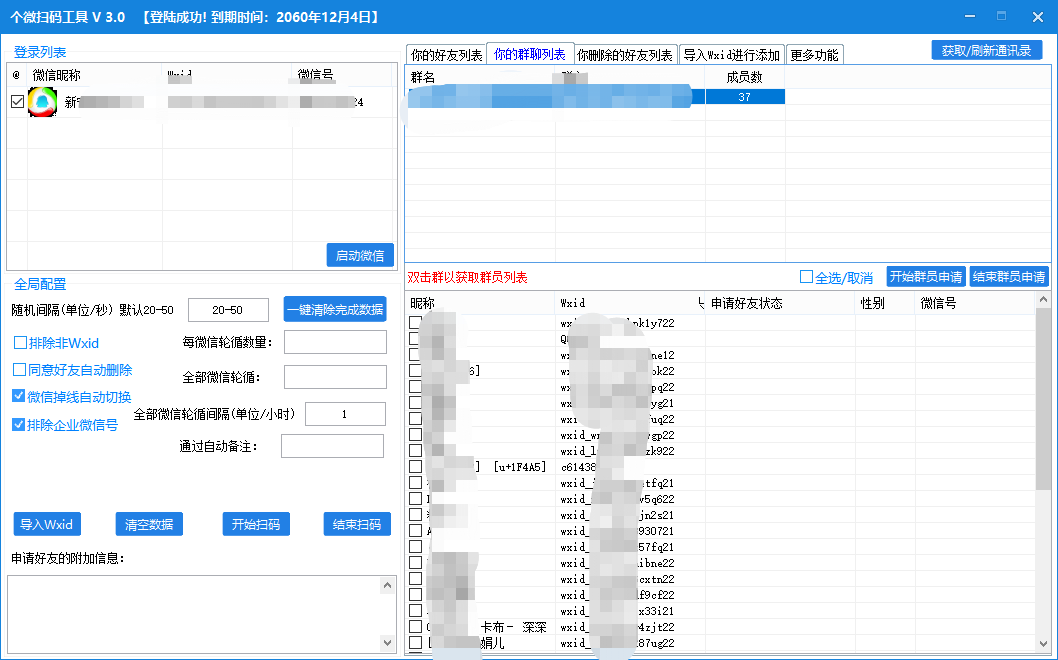1058x660 pixels.
Task: Click the 申请好友的附加信息 text area
Action: point(194,613)
